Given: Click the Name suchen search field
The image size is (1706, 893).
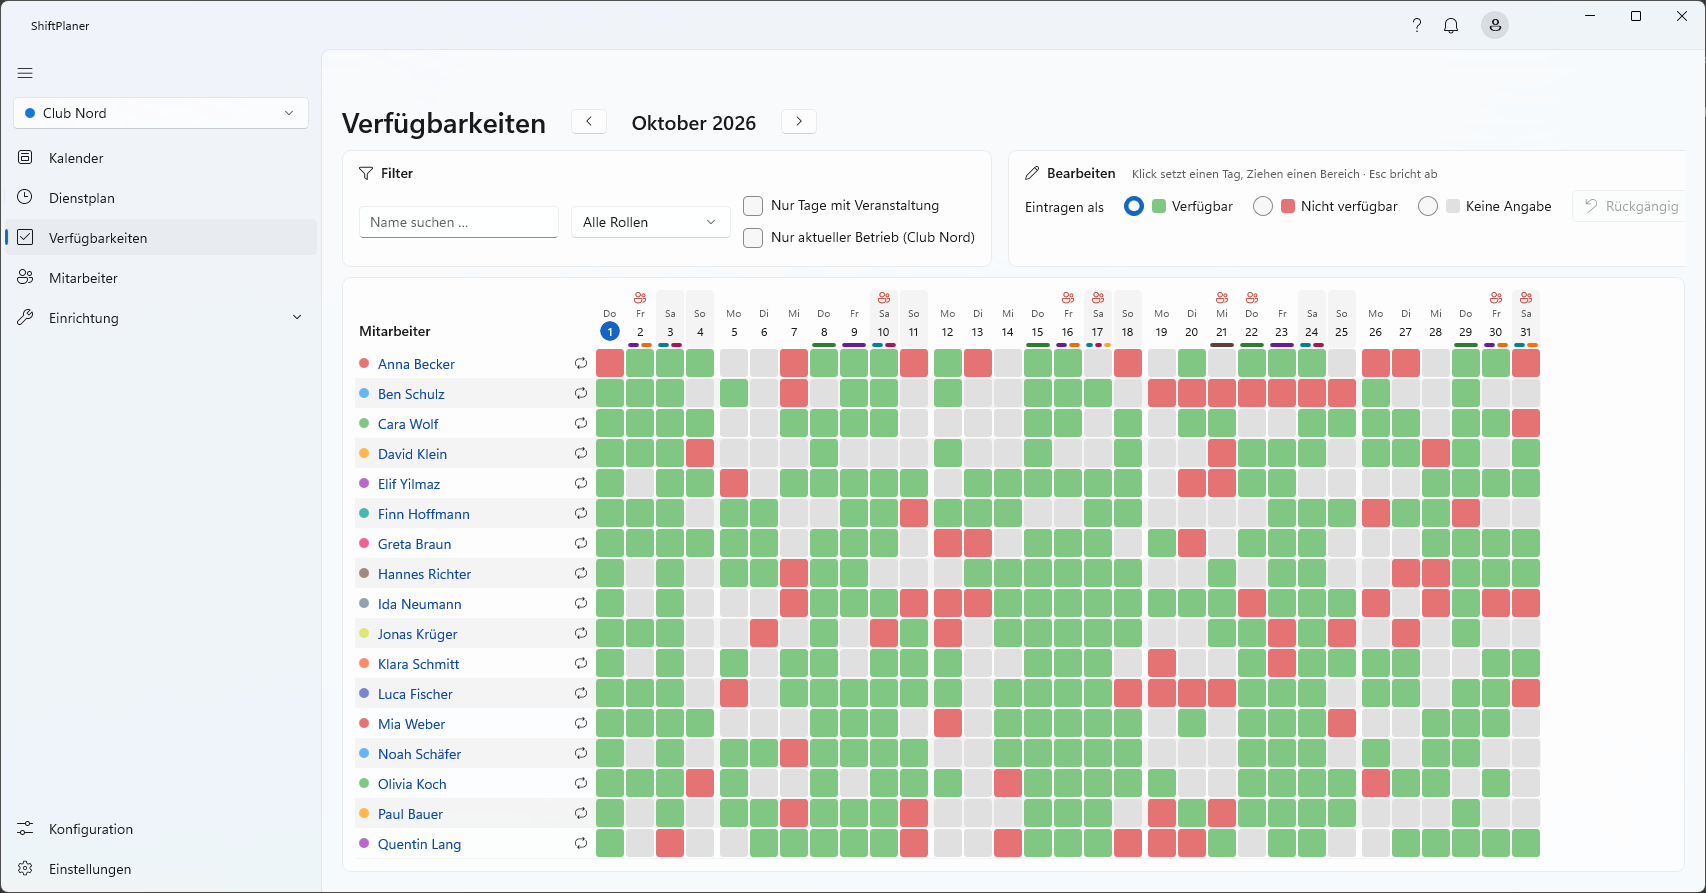Looking at the screenshot, I should [x=459, y=222].
